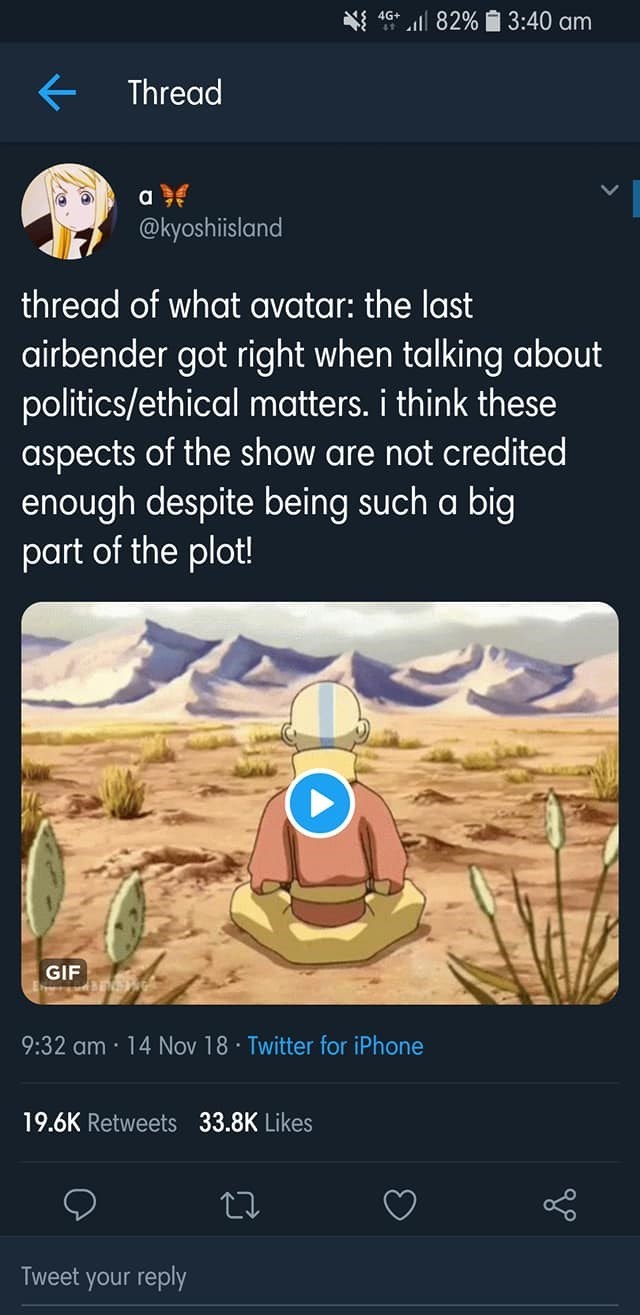Tap the retweet arrows icon
The width and height of the screenshot is (640, 1315).
point(240,1205)
